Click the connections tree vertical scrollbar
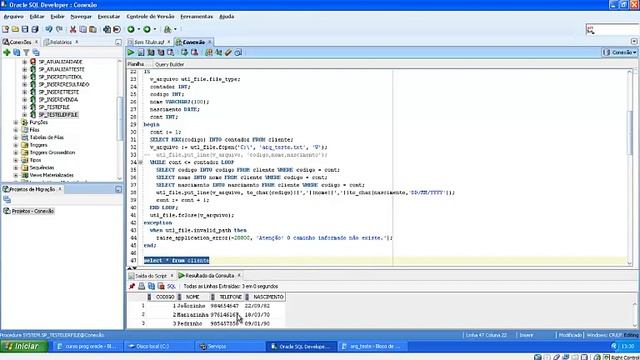The width and height of the screenshot is (640, 360). (x=120, y=119)
